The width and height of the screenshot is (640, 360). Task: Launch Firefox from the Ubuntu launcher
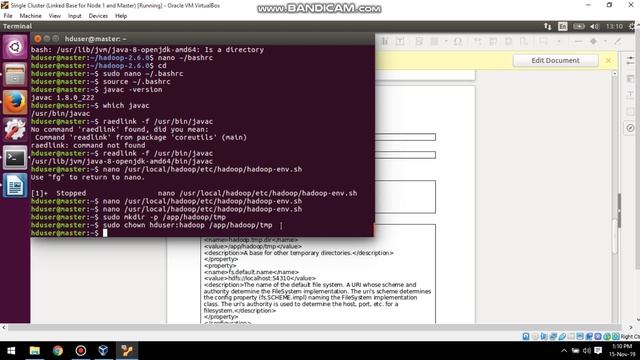tap(15, 102)
